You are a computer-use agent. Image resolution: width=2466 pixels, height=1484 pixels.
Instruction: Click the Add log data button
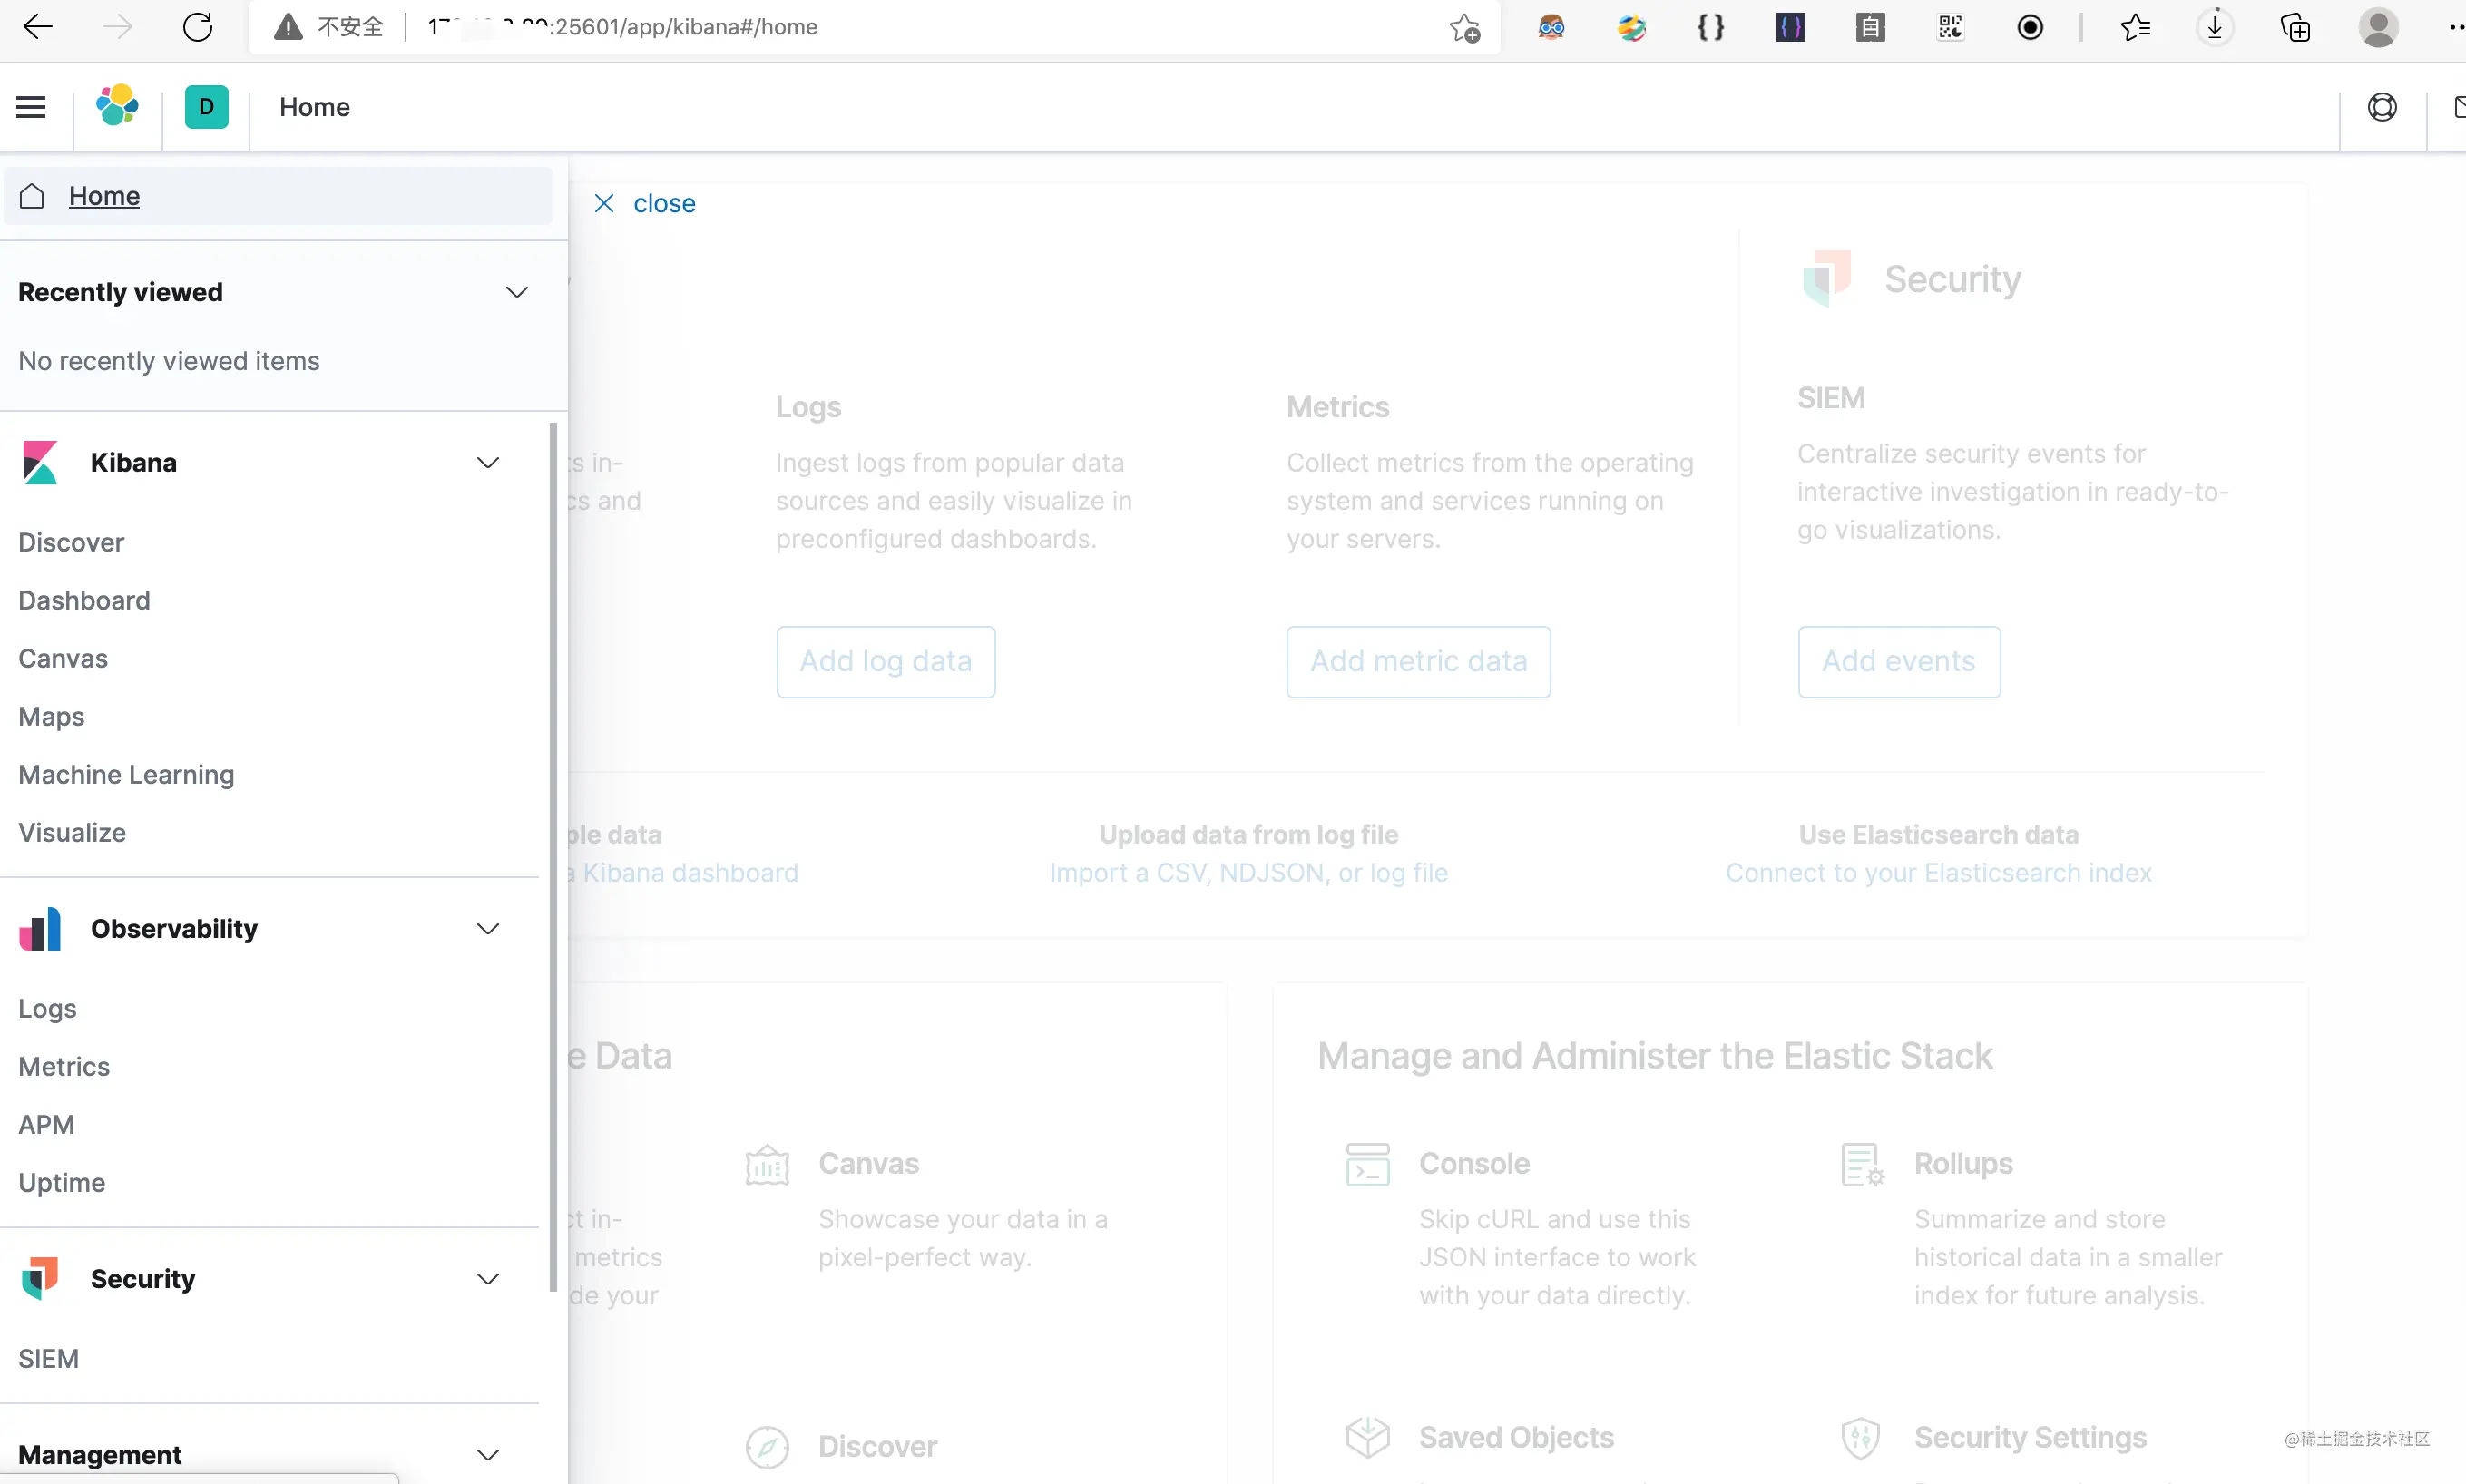click(x=885, y=661)
